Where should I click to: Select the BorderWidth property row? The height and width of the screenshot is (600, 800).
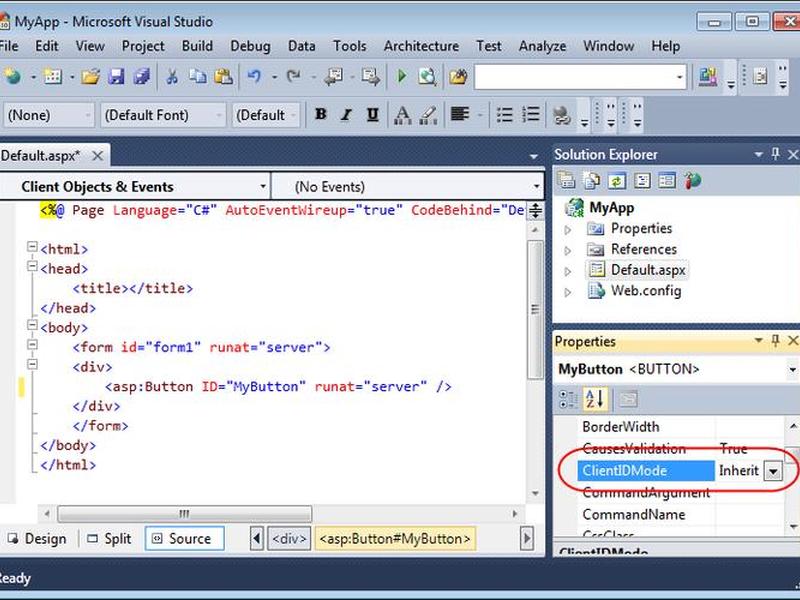681,427
